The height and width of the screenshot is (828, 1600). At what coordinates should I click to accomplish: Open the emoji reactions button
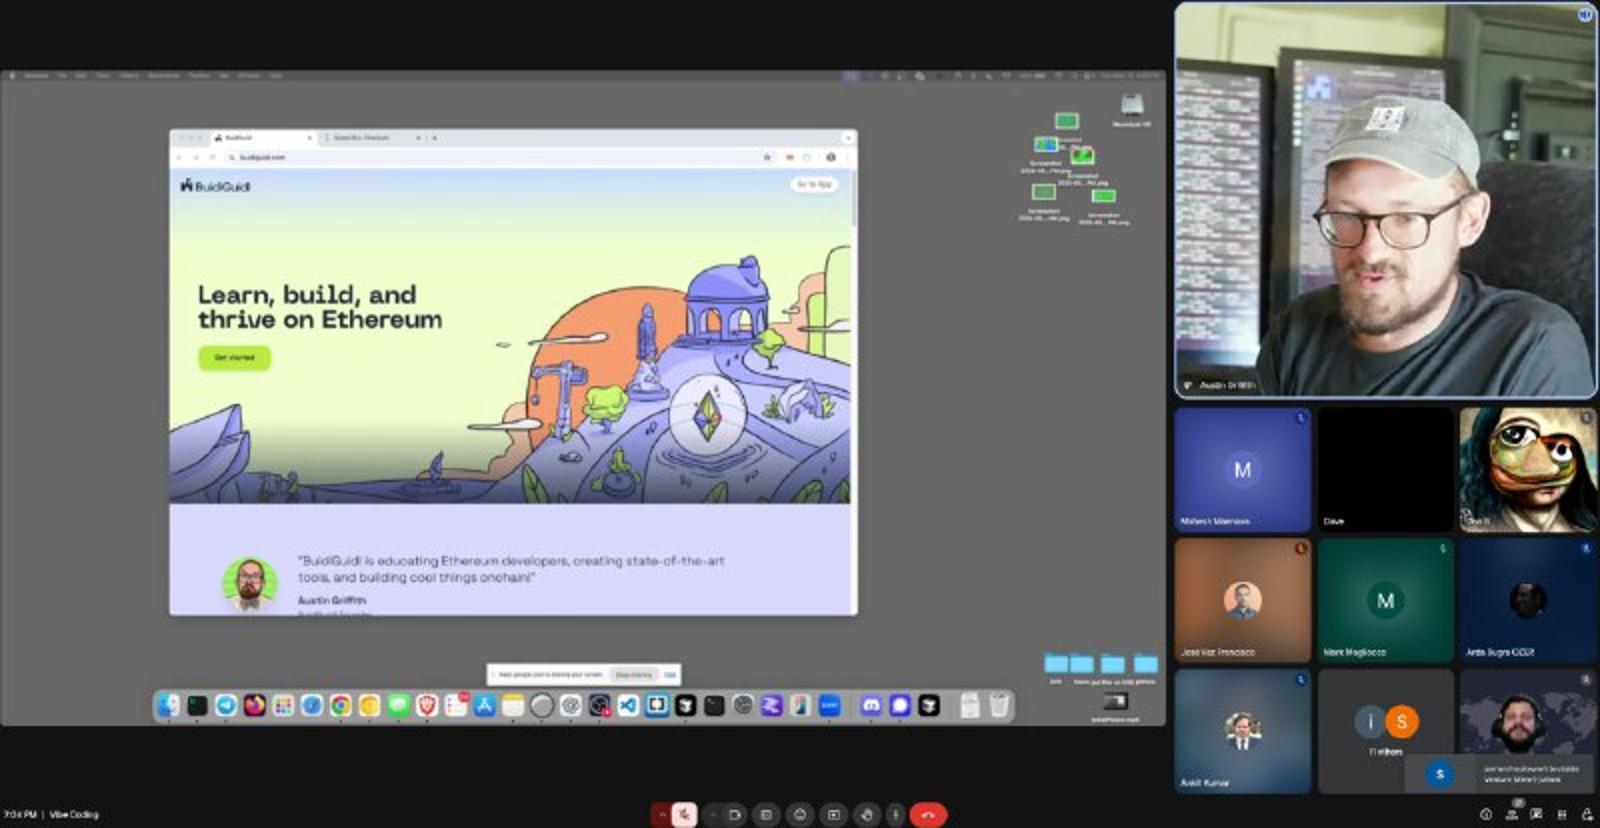800,815
